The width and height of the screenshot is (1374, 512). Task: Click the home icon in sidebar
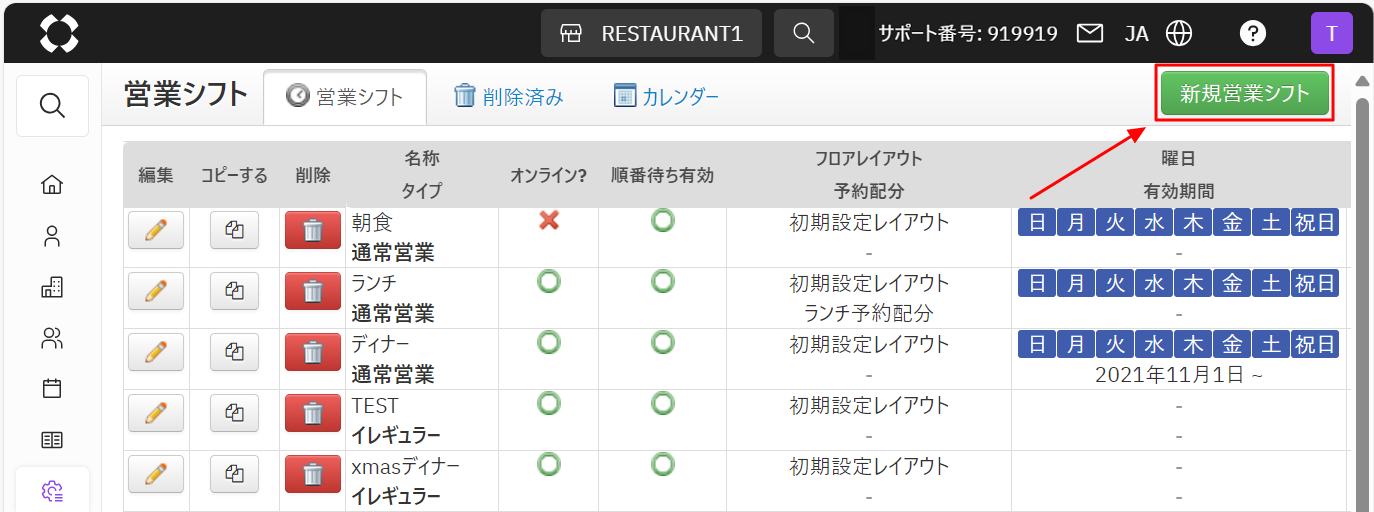(52, 184)
